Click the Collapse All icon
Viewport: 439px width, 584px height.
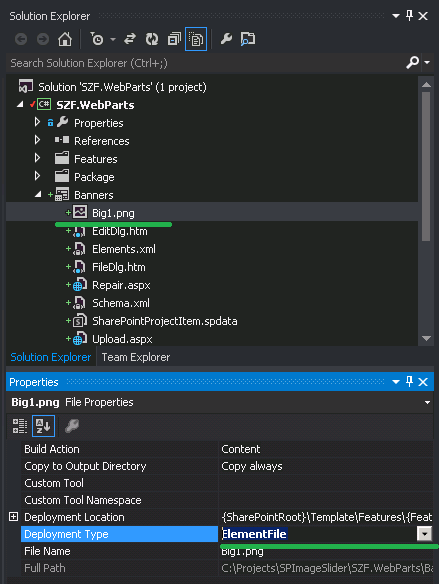(174, 39)
